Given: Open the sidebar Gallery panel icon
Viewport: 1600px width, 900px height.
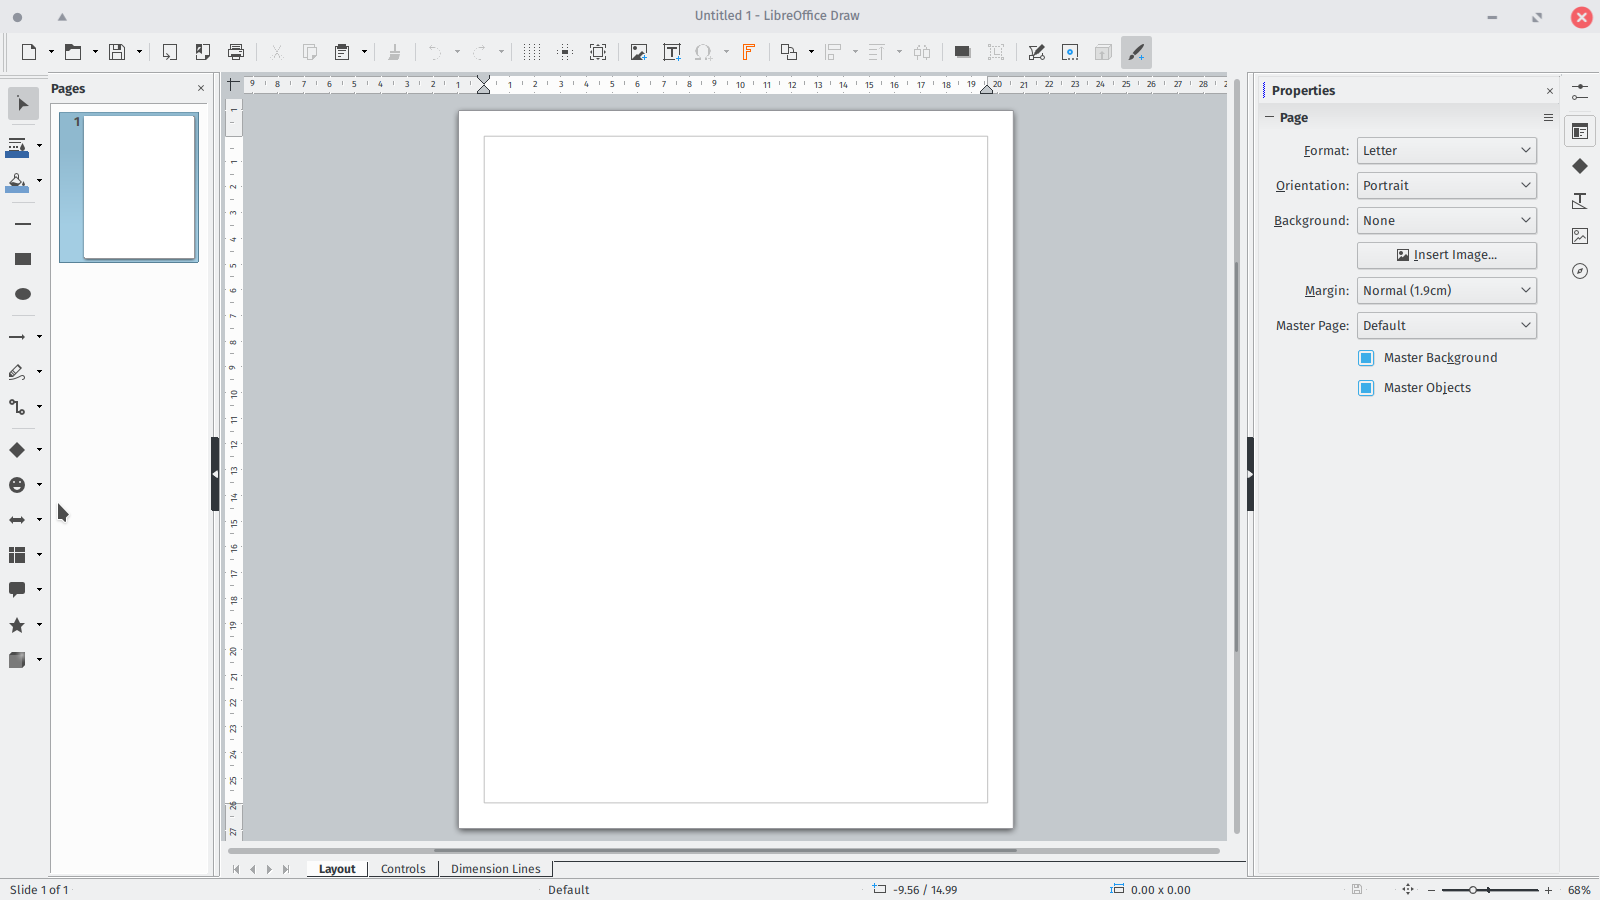Looking at the screenshot, I should 1580,236.
